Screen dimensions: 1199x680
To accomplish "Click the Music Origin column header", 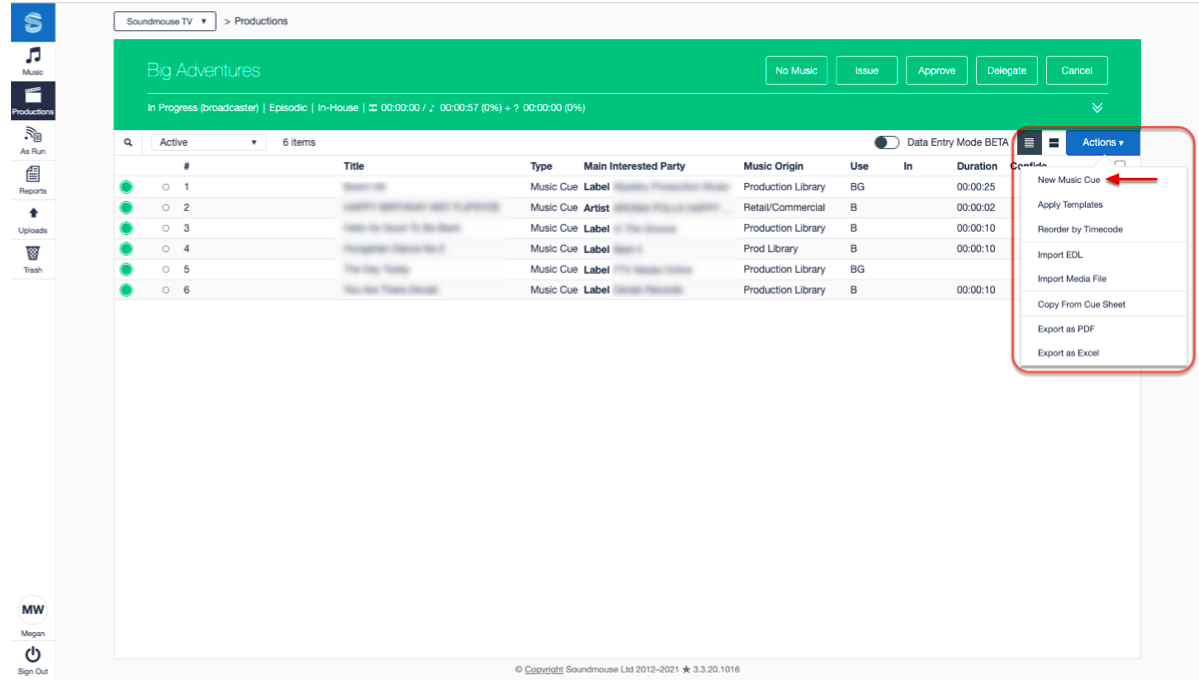I will [x=773, y=166].
